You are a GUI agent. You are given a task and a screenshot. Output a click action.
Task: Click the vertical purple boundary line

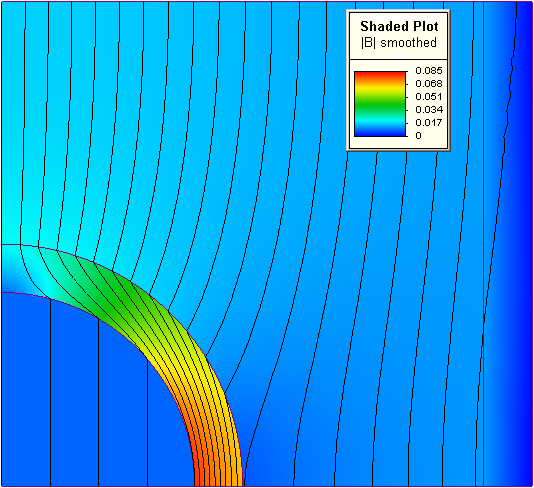[484, 238]
